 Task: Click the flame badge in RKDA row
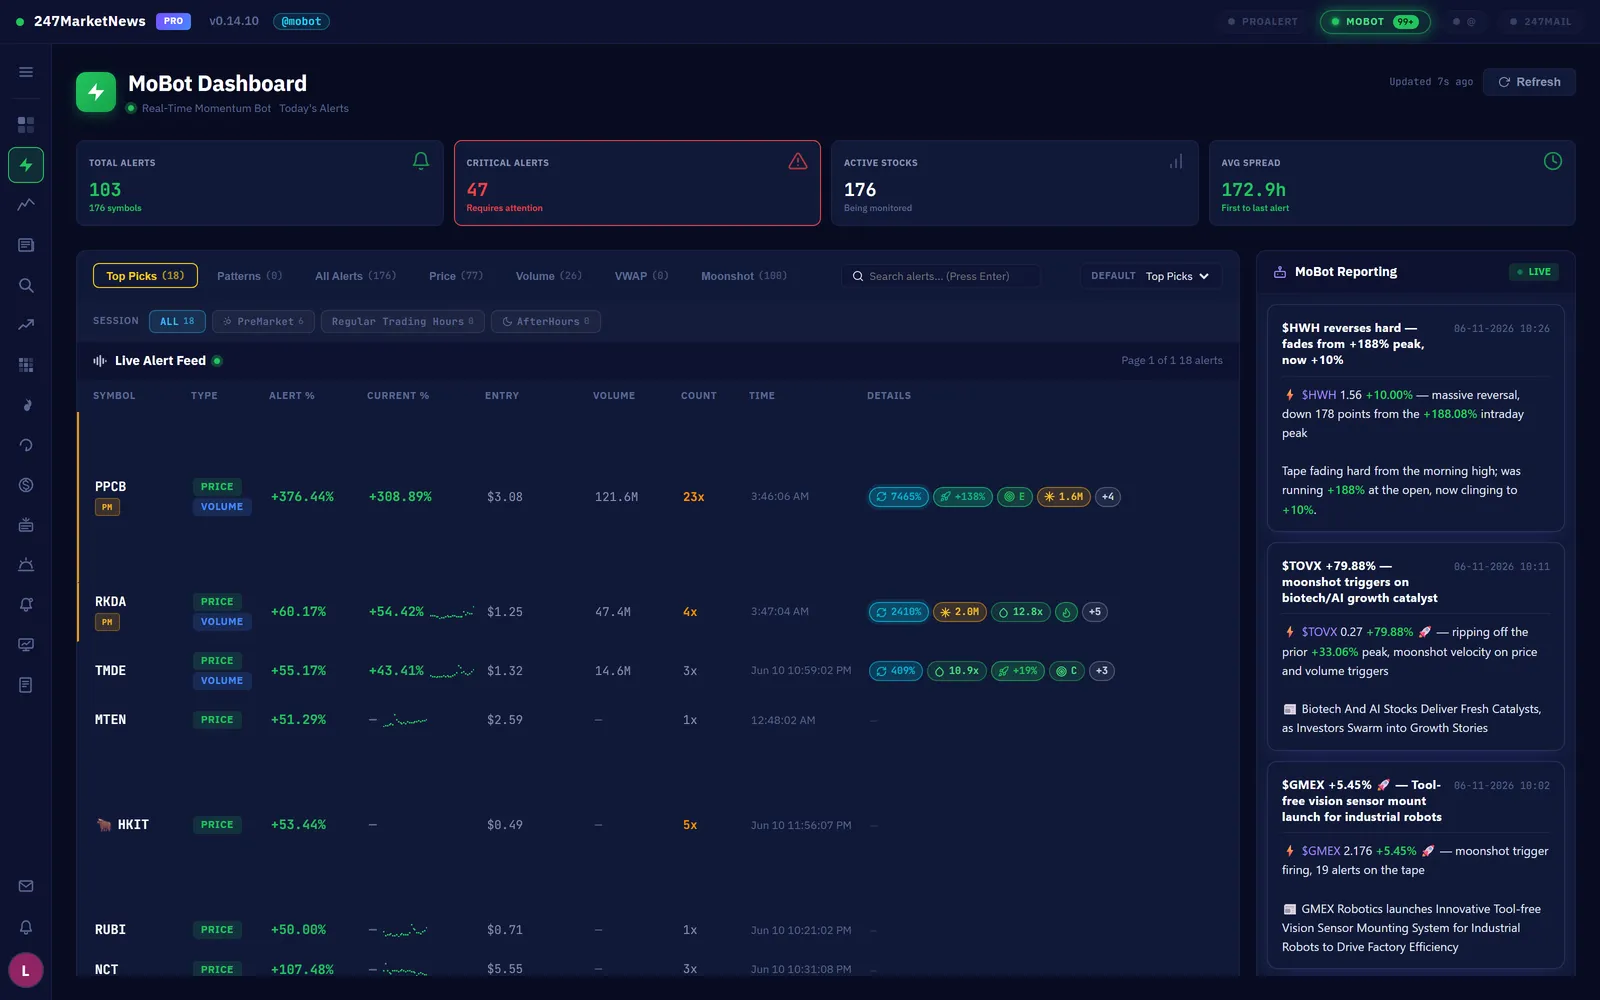pyautogui.click(x=1067, y=612)
